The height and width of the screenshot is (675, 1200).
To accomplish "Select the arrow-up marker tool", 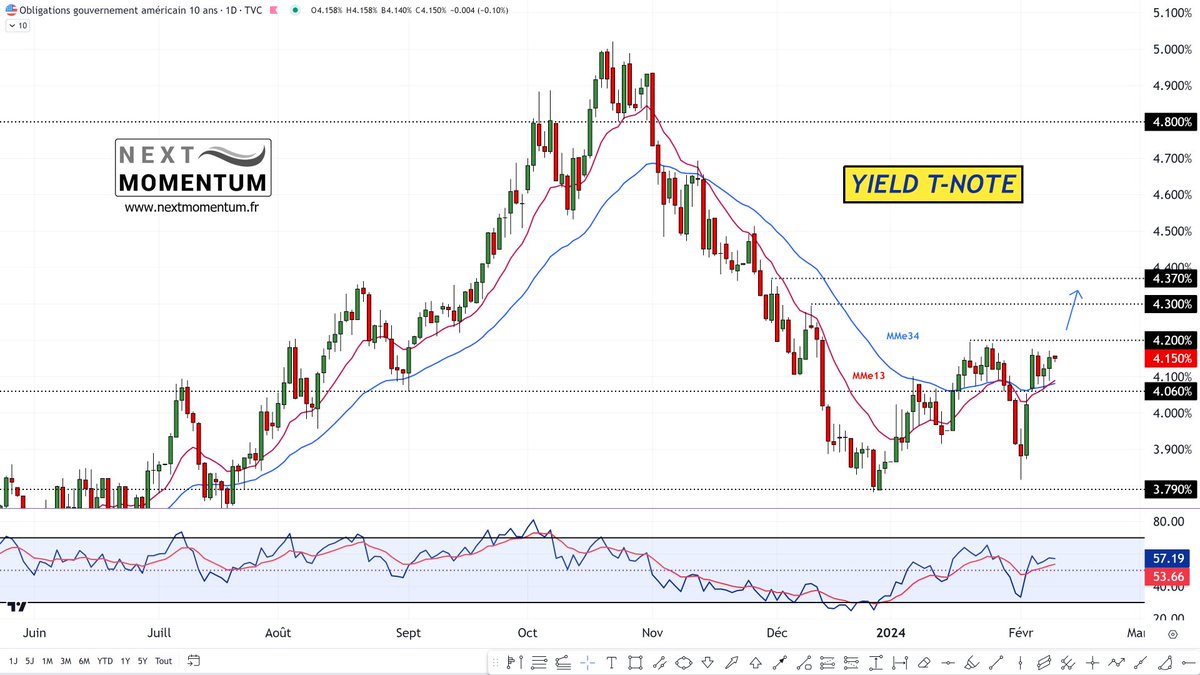I will (x=755, y=662).
